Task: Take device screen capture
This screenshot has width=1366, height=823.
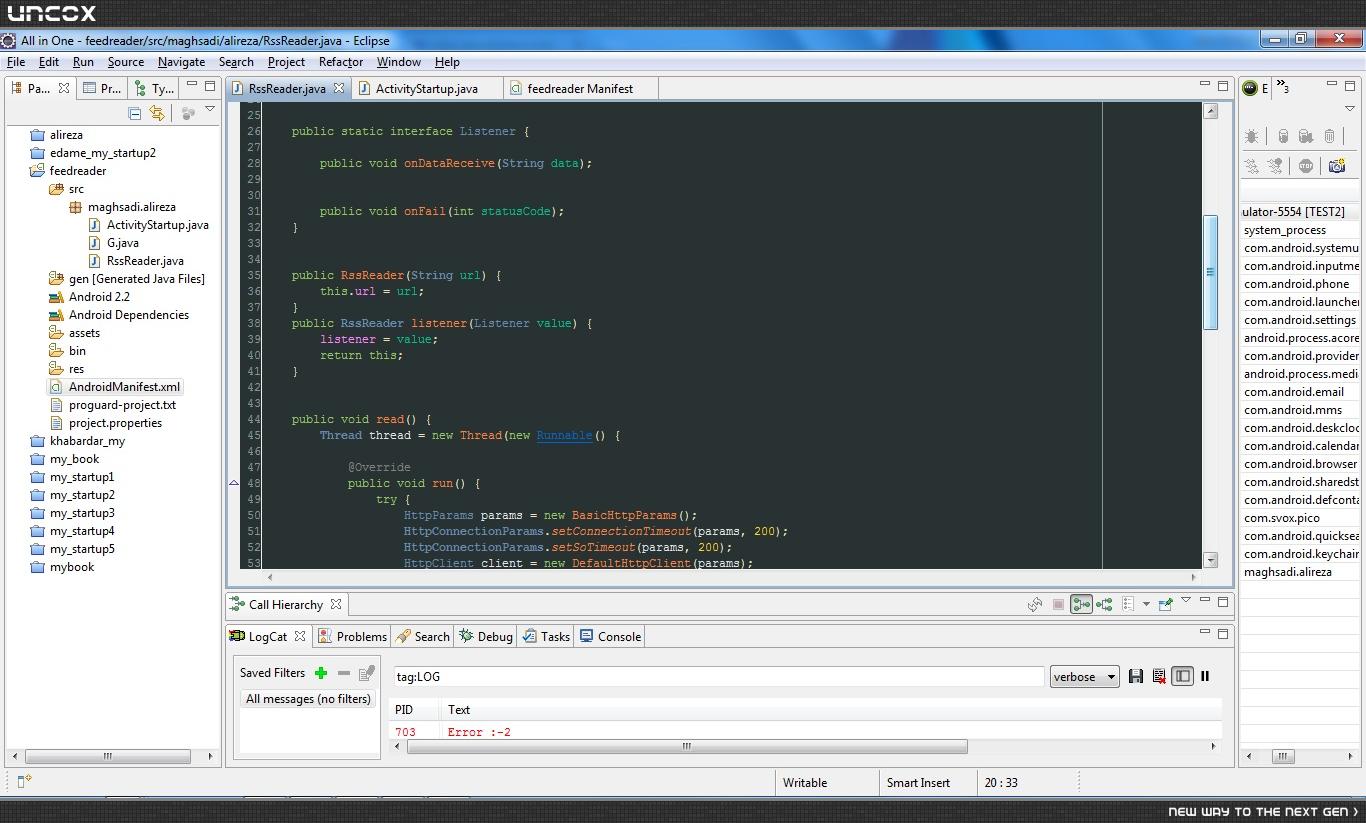Action: (x=1337, y=166)
